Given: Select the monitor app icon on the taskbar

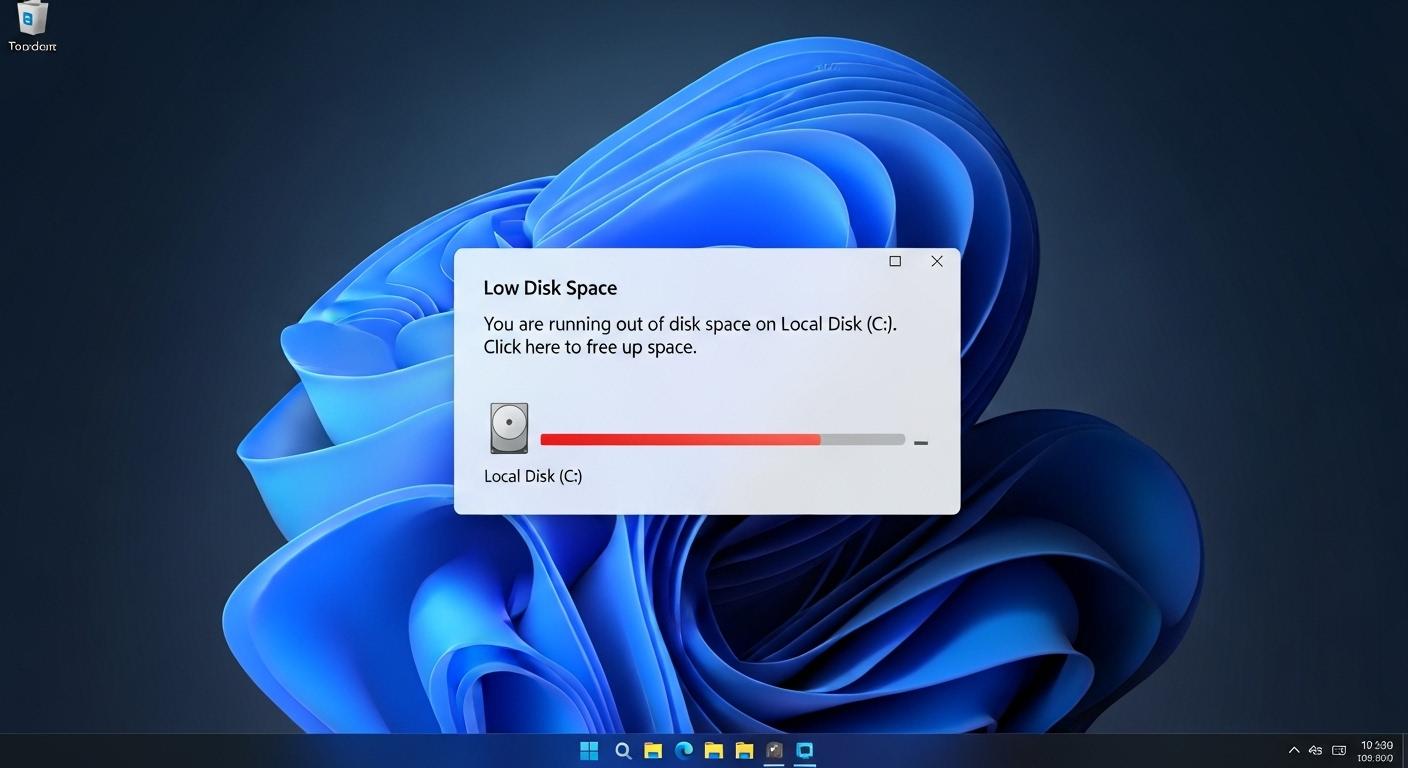Looking at the screenshot, I should point(805,750).
